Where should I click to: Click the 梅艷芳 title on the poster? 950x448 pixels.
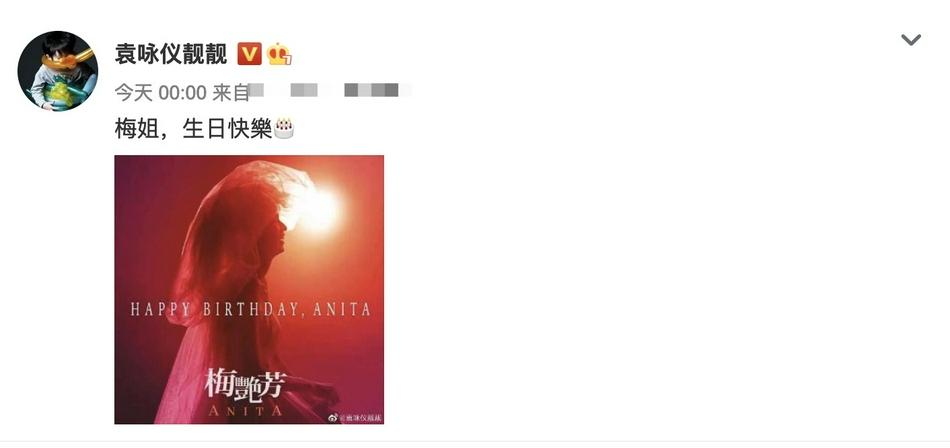pyautogui.click(x=244, y=384)
